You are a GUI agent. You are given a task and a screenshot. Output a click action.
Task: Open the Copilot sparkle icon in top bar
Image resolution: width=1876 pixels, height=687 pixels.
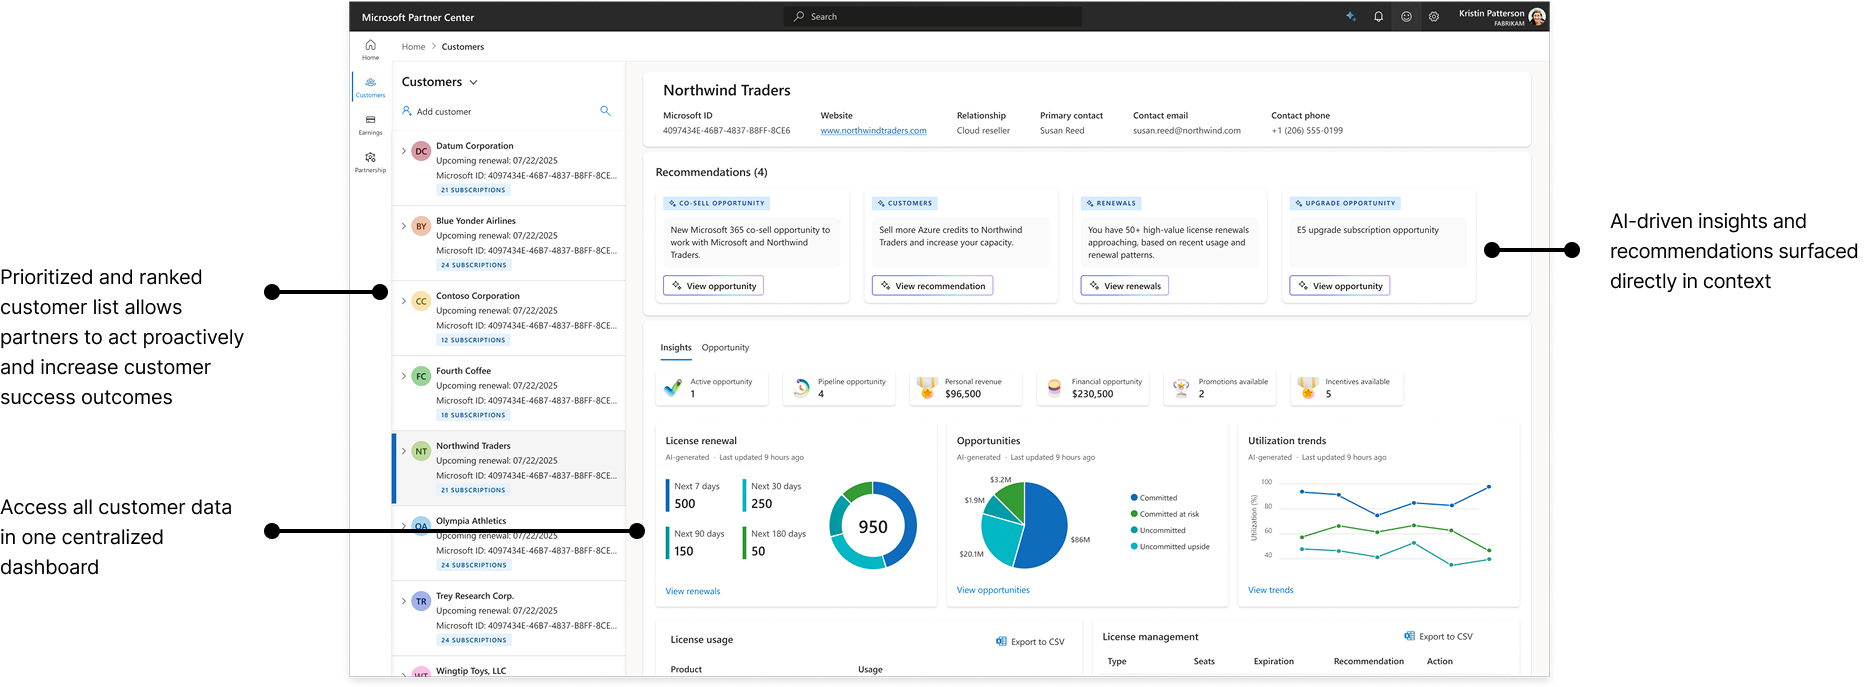[x=1350, y=16]
